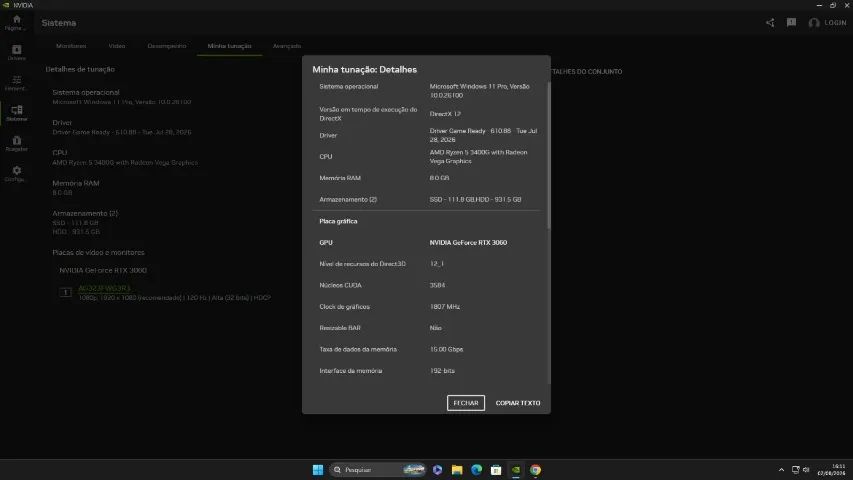Click the Placa gráfica section heading
Screen dimensions: 853x480
point(338,221)
